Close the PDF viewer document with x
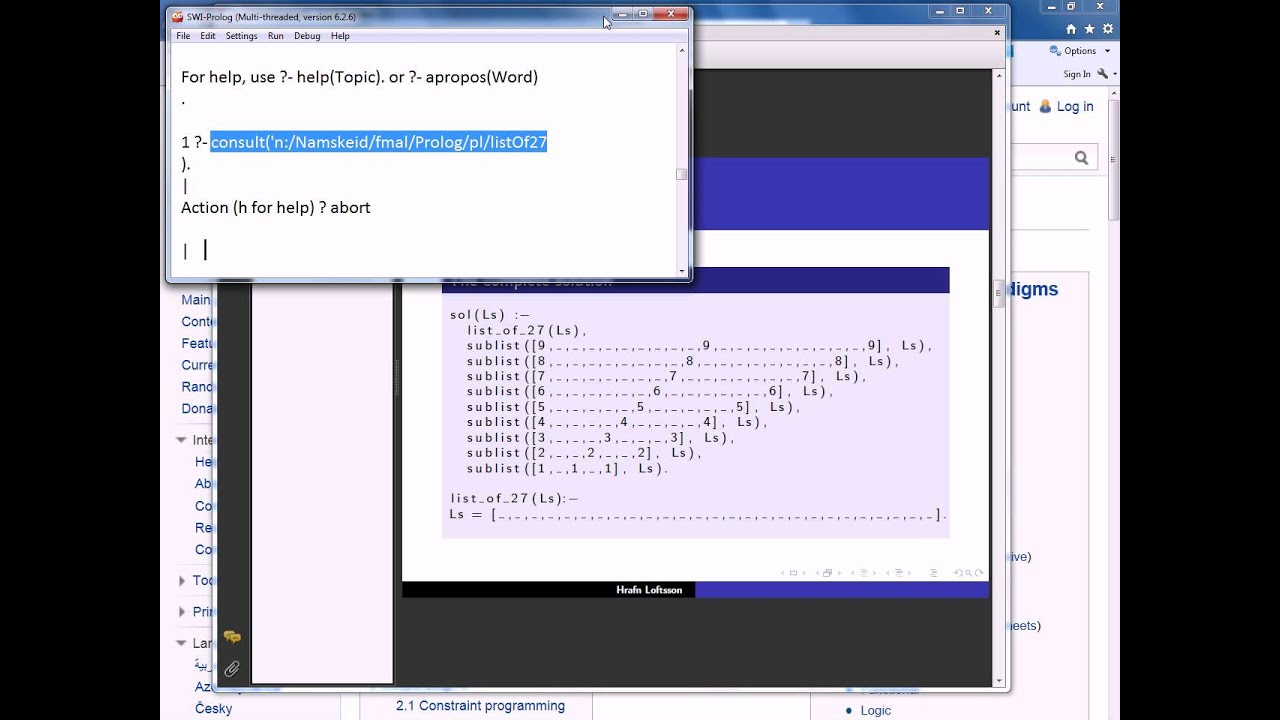This screenshot has height=720, width=1280. (x=997, y=32)
